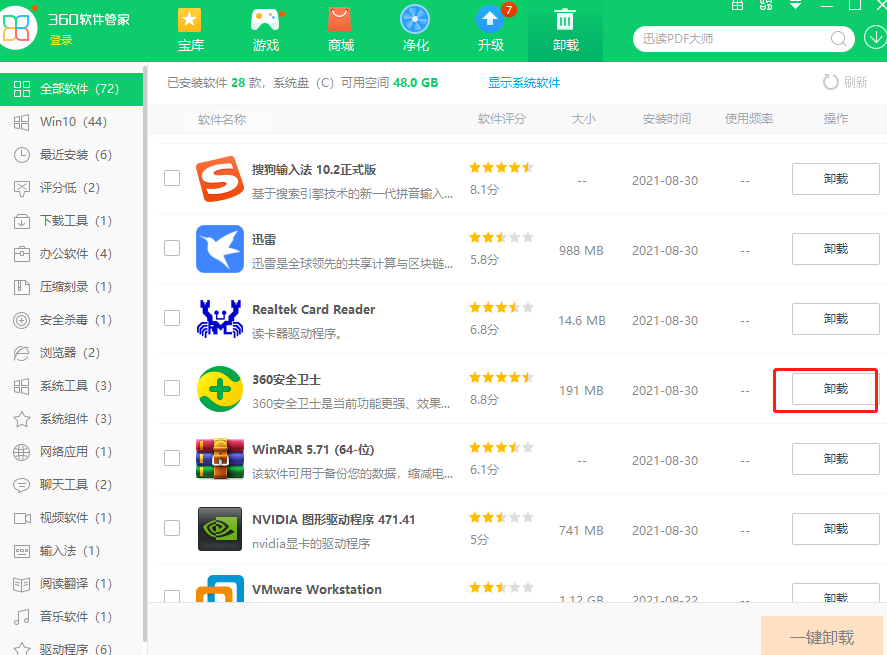The image size is (887, 655).
Task: Click the WinRAR books app icon
Action: [x=220, y=459]
